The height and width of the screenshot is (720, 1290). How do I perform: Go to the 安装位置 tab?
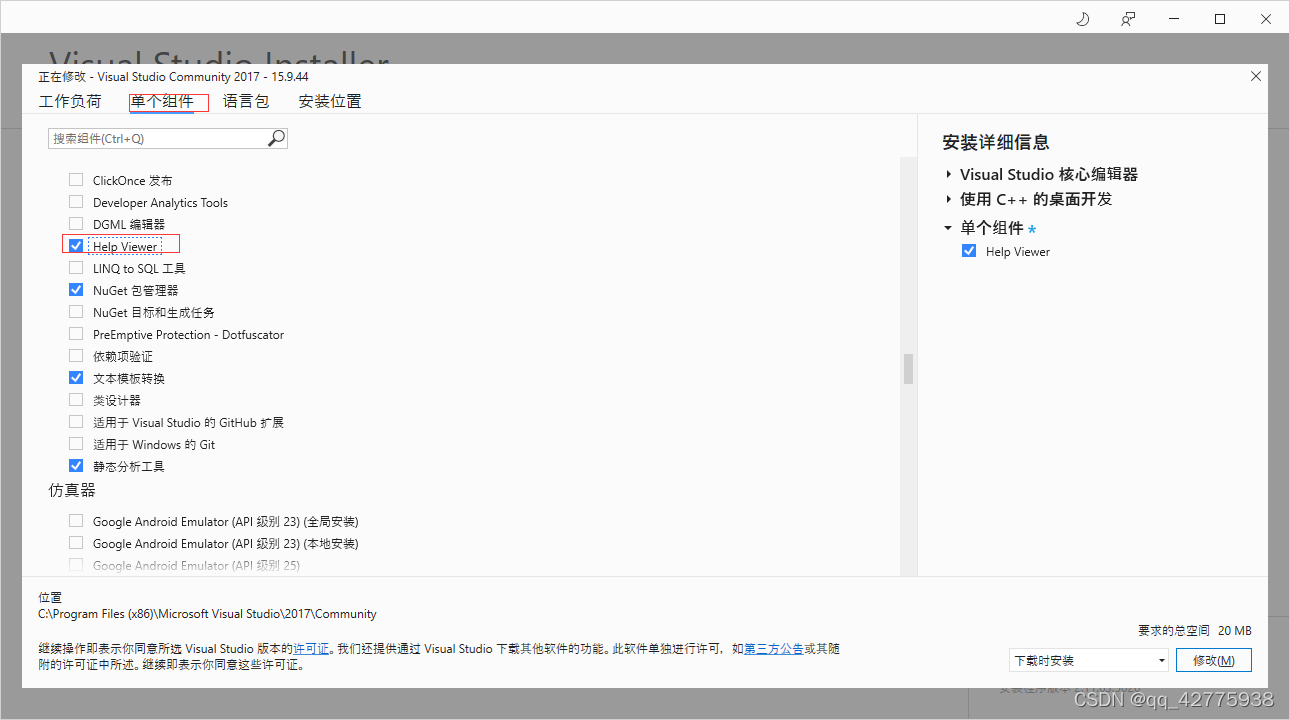[x=330, y=101]
